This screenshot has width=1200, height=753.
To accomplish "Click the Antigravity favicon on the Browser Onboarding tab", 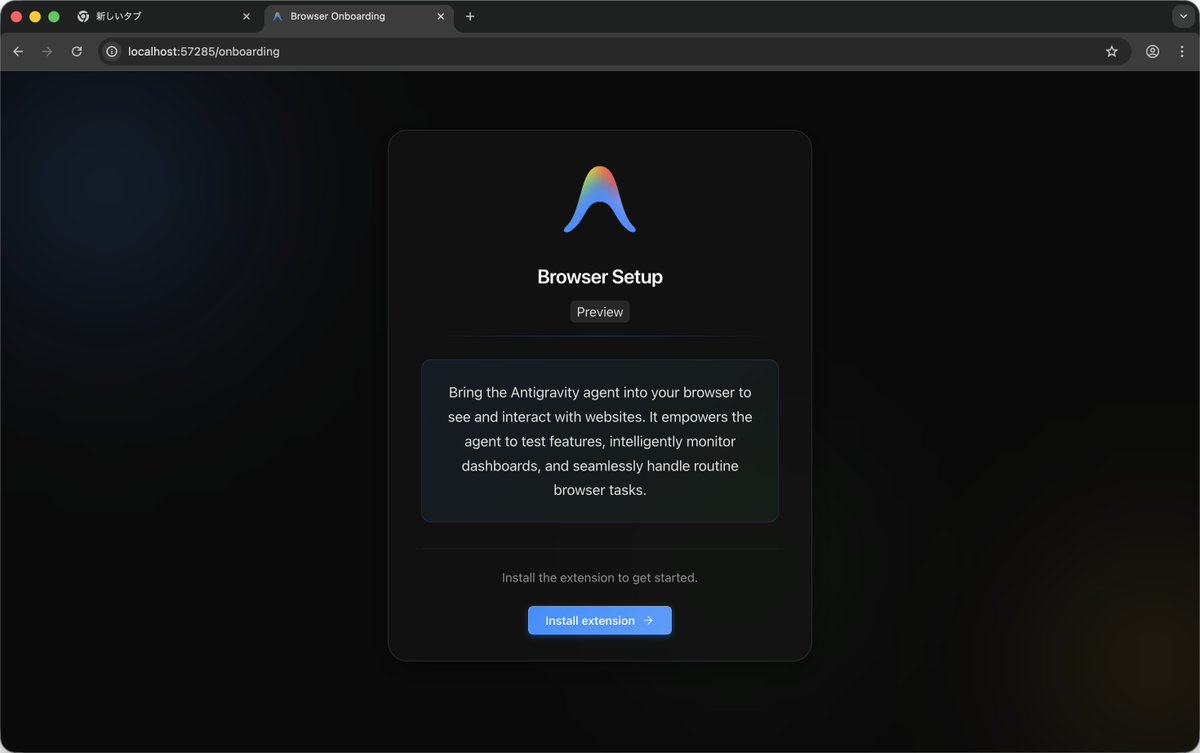I will [277, 16].
